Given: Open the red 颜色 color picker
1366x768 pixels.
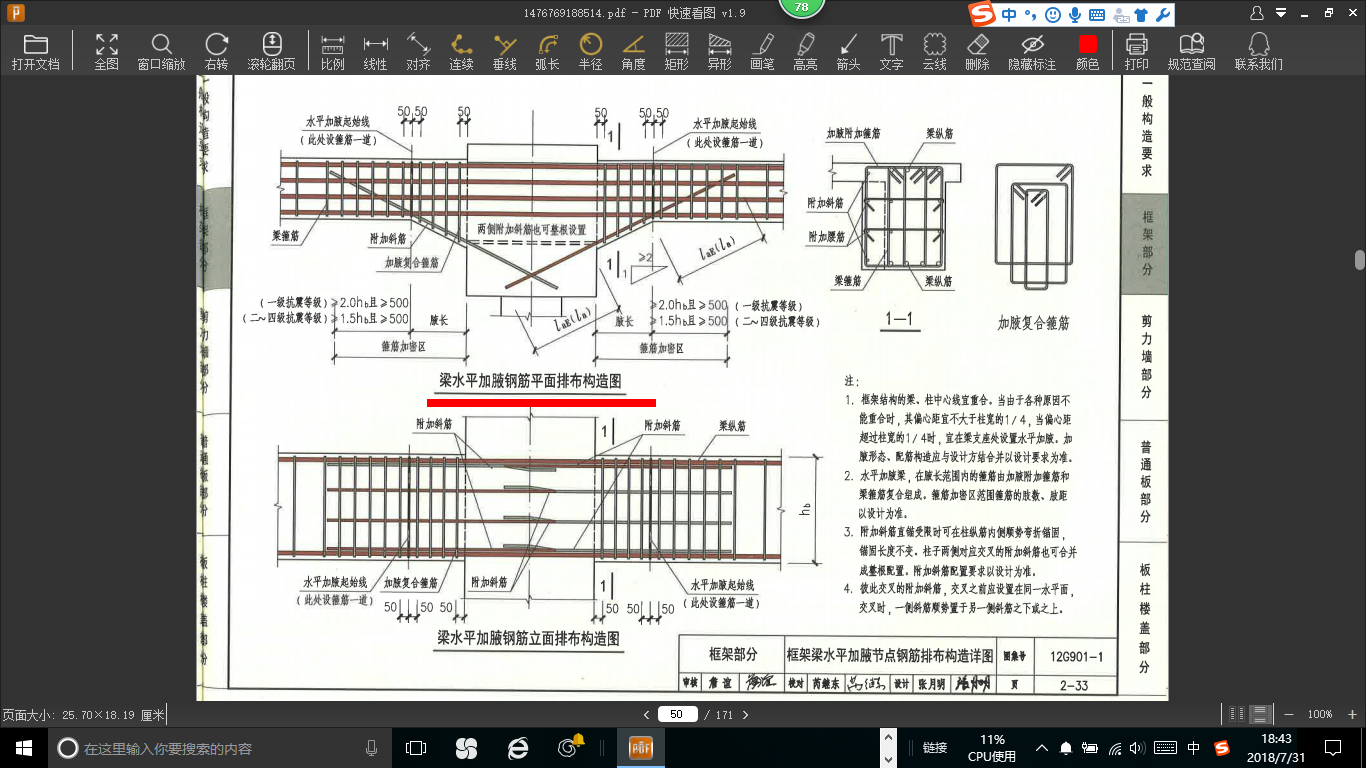Looking at the screenshot, I should (1087, 52).
